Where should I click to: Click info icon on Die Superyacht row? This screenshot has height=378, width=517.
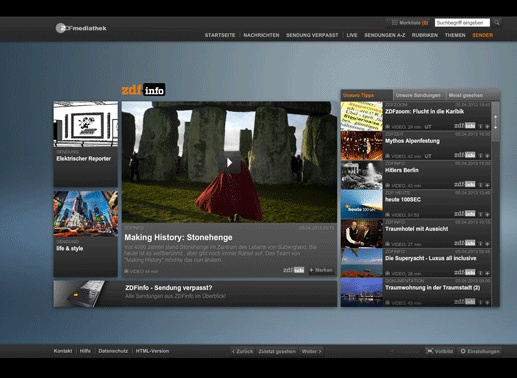[481, 273]
